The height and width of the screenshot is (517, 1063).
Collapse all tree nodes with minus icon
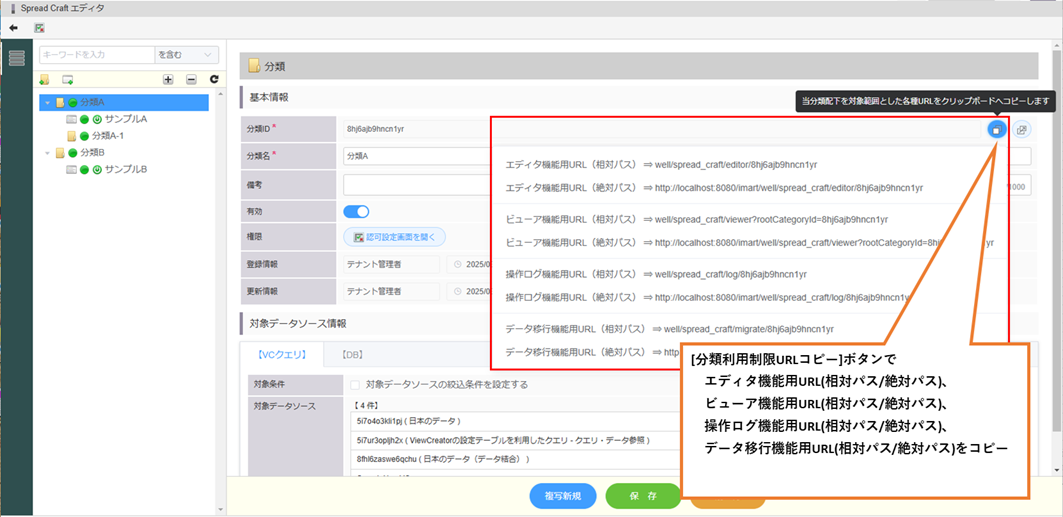(191, 79)
